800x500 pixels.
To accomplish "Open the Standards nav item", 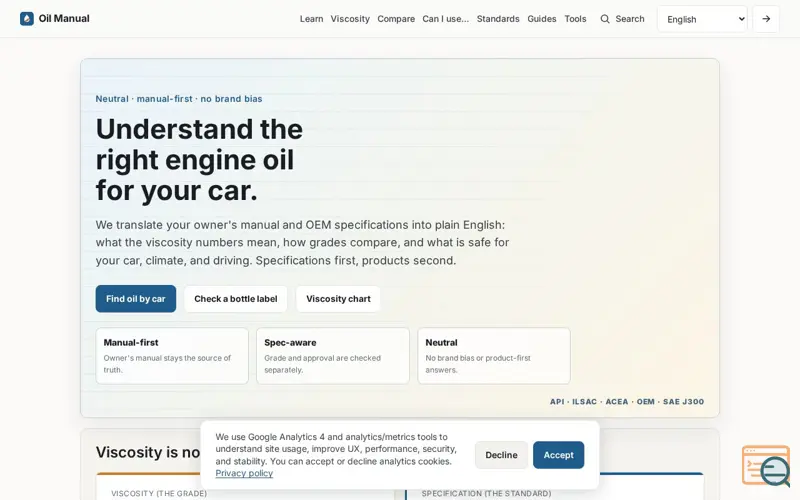I will tap(498, 19).
